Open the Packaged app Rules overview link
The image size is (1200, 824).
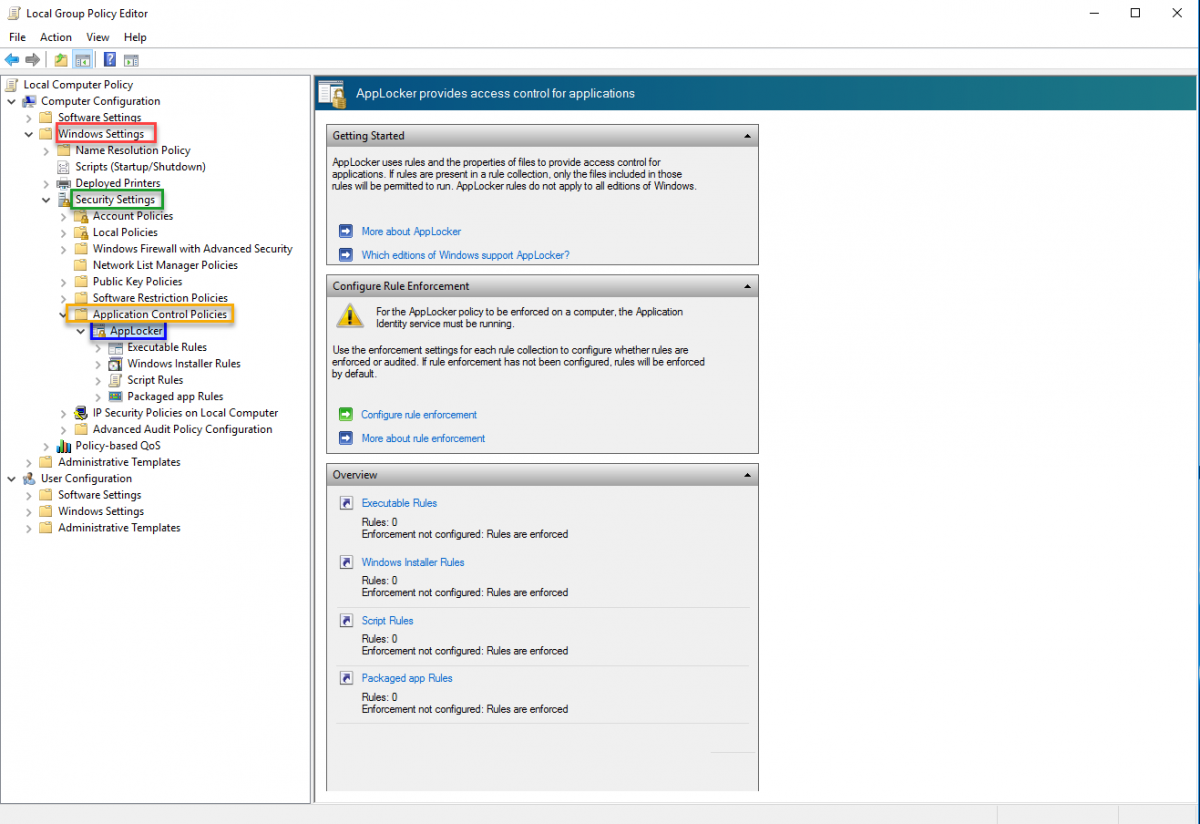pos(406,678)
